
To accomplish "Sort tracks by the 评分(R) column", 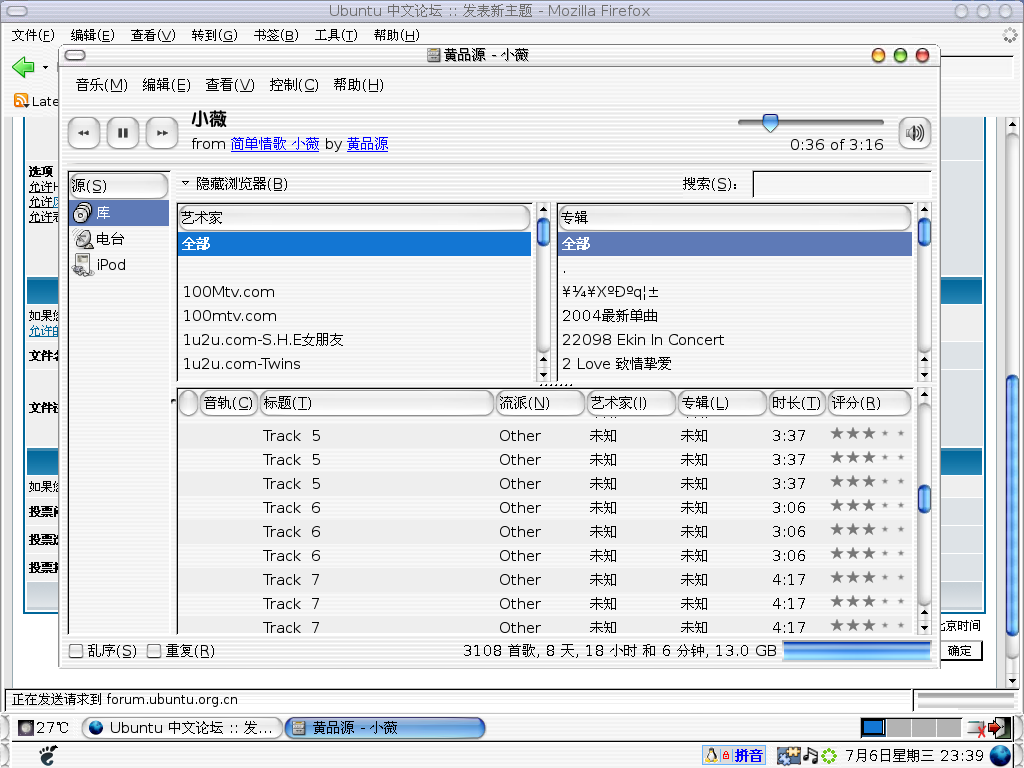I will pyautogui.click(x=869, y=403).
